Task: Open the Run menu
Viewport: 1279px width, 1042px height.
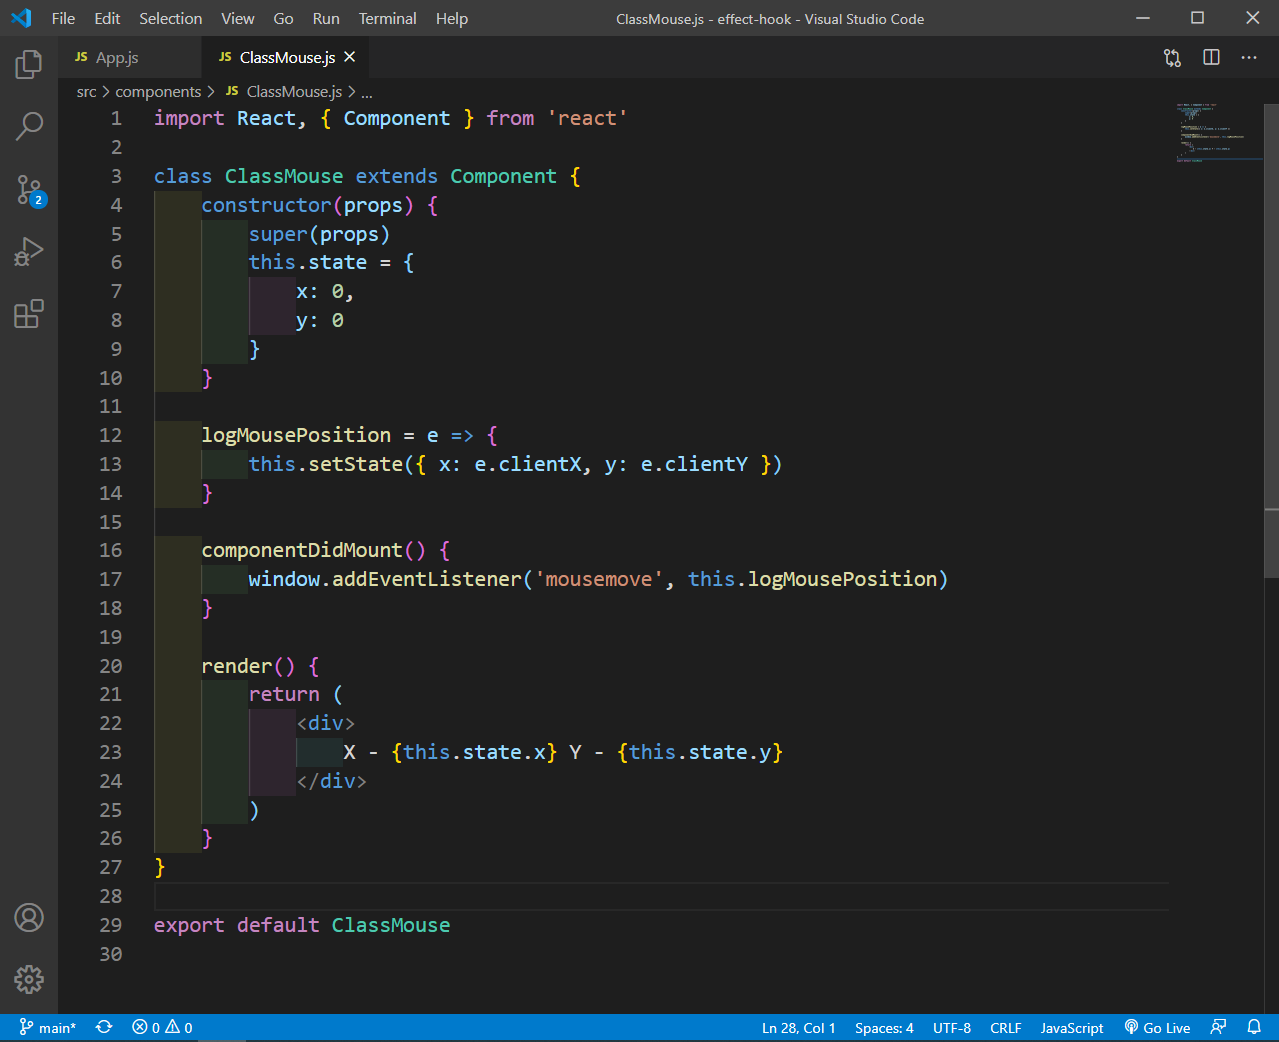Action: (326, 18)
